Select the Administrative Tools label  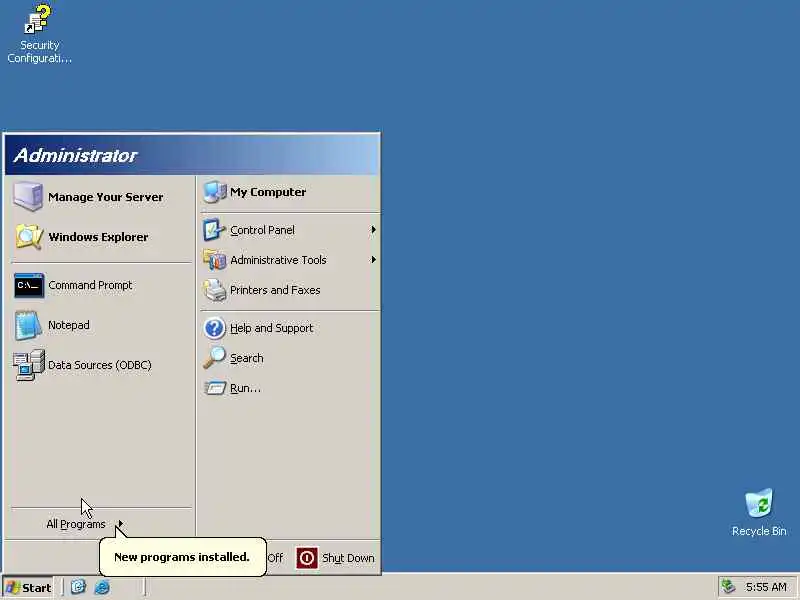click(278, 260)
